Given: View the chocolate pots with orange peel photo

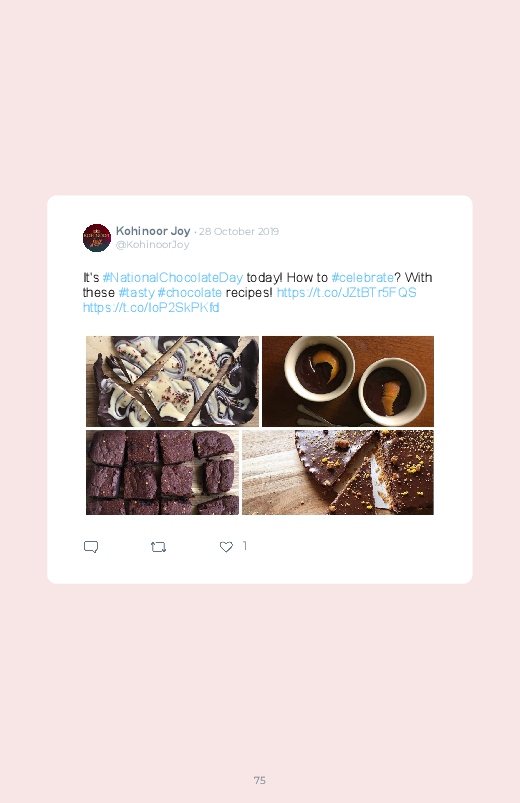Looking at the screenshot, I should [x=348, y=381].
